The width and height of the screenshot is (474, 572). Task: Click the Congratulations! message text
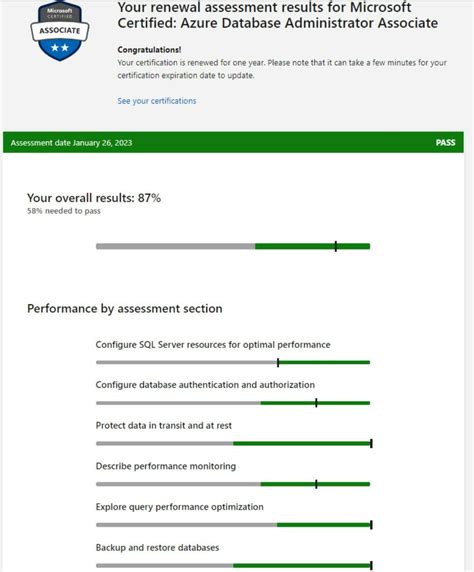149,50
